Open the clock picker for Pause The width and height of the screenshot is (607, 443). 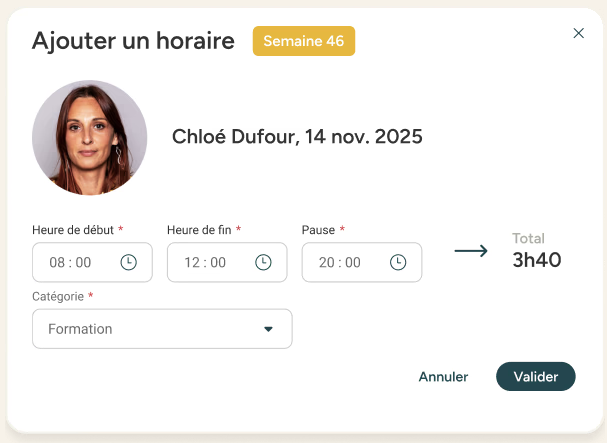(398, 262)
